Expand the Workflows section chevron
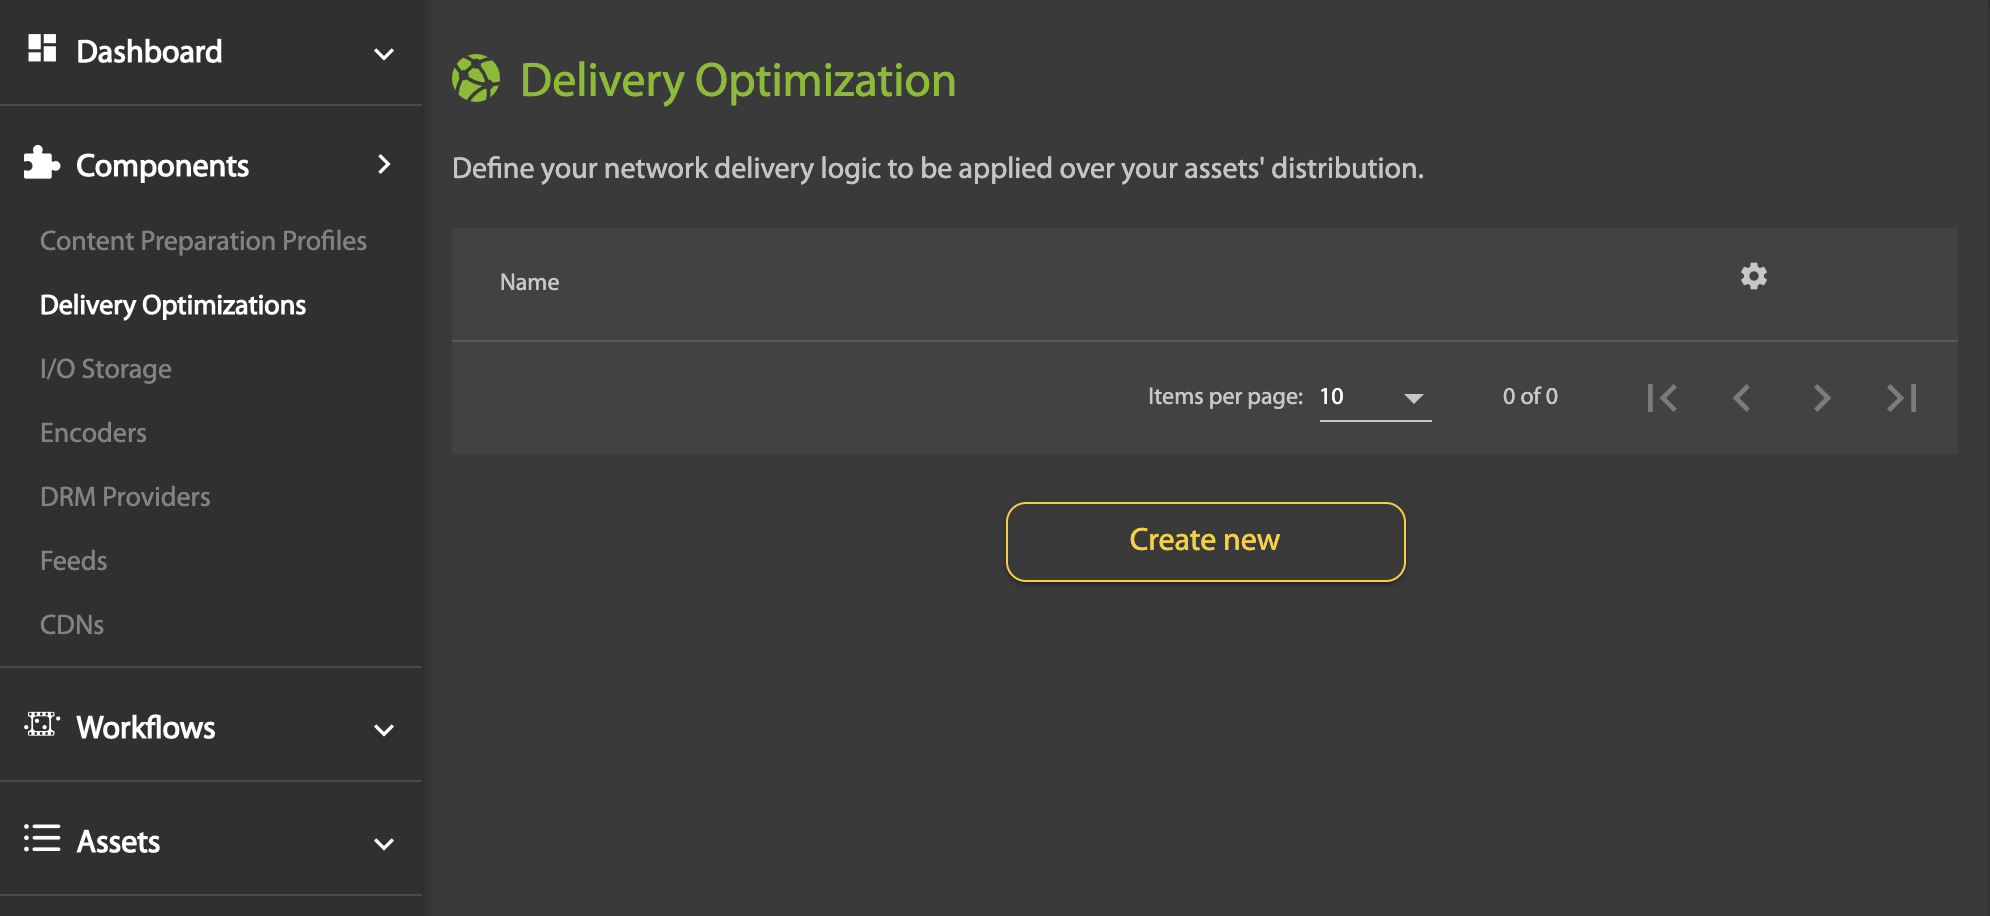The height and width of the screenshot is (916, 1990). point(384,730)
